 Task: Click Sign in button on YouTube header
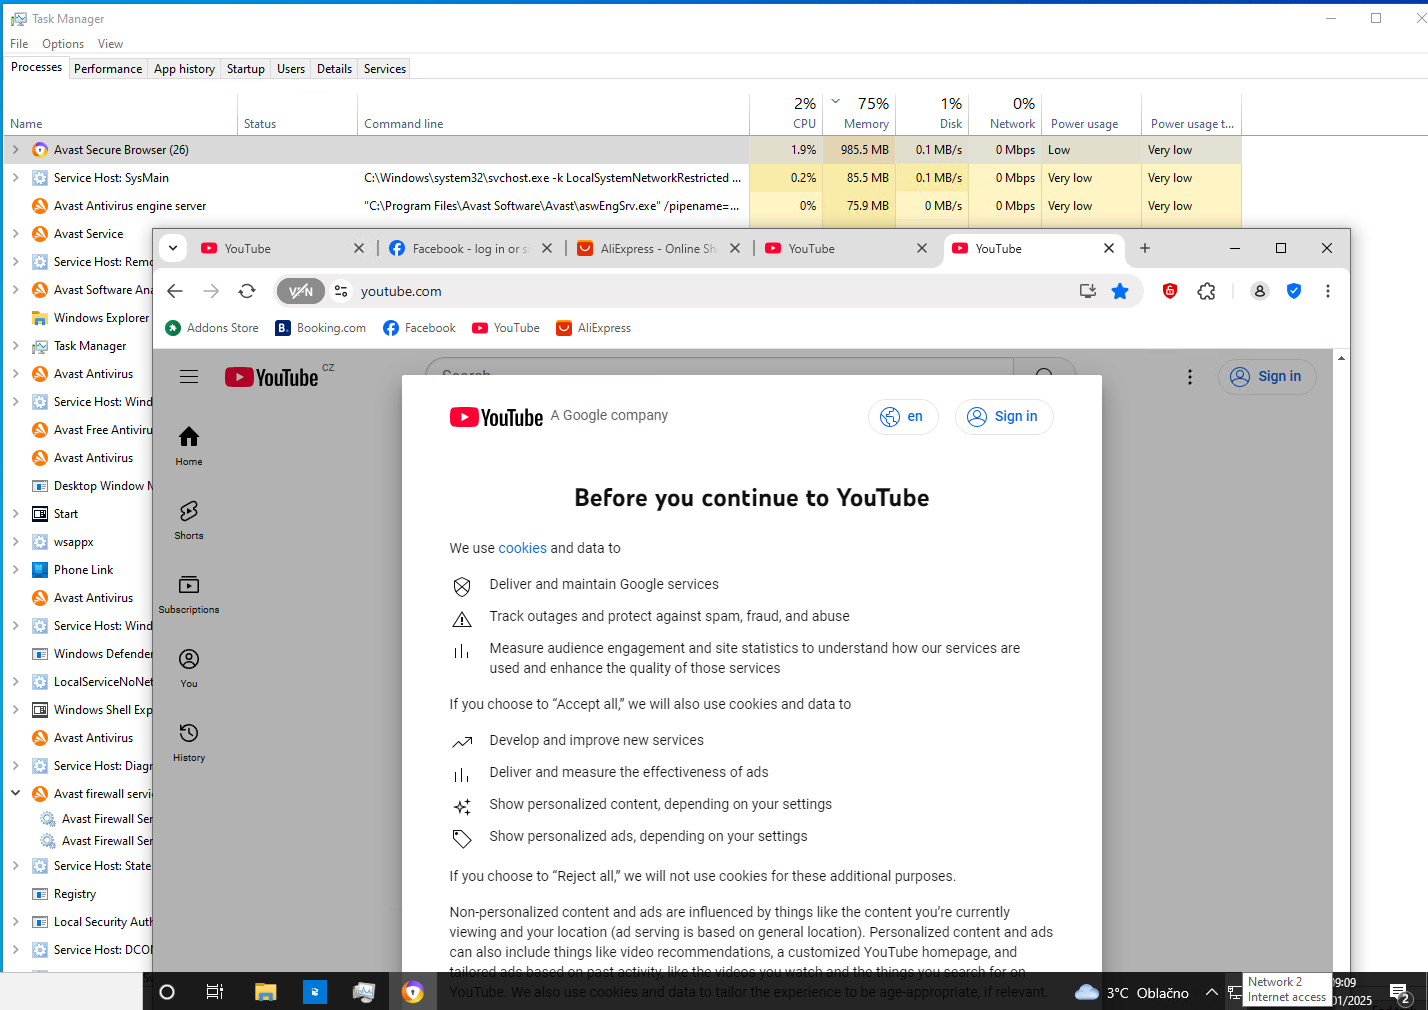pos(1266,377)
